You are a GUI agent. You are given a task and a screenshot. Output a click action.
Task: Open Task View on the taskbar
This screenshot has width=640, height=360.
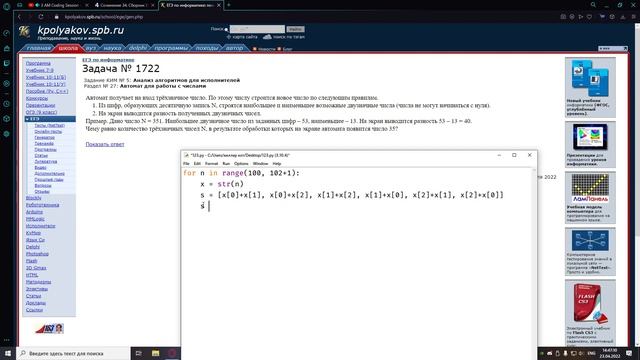tap(139, 353)
